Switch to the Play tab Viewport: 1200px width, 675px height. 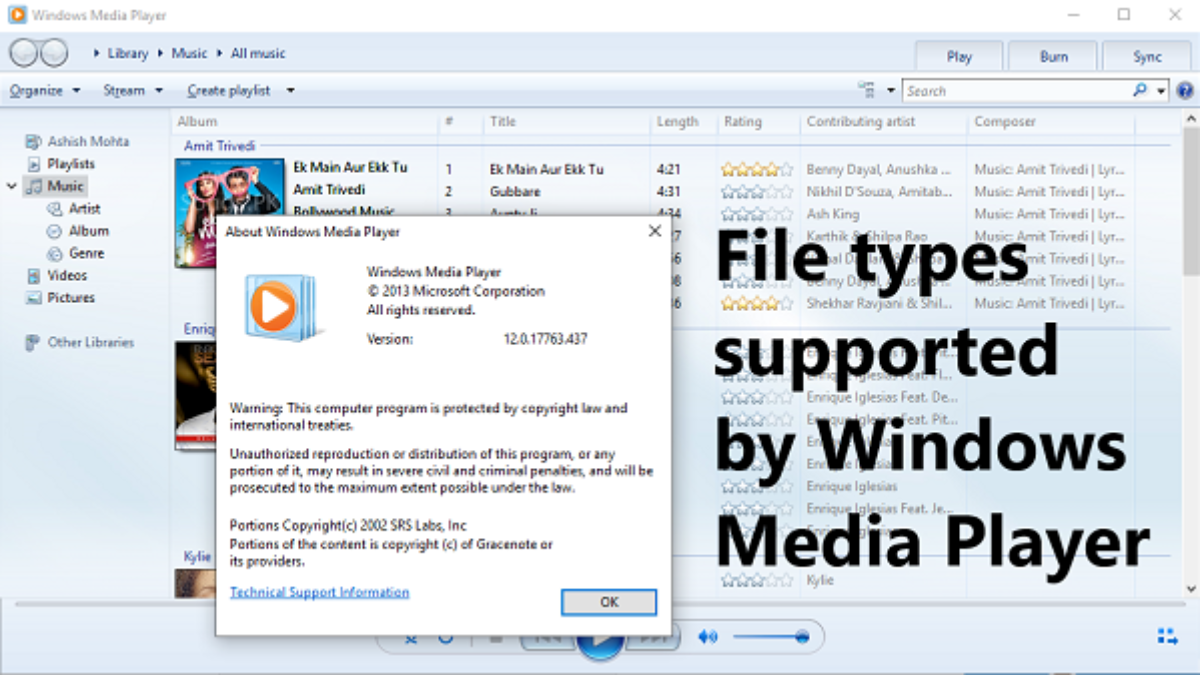point(959,56)
